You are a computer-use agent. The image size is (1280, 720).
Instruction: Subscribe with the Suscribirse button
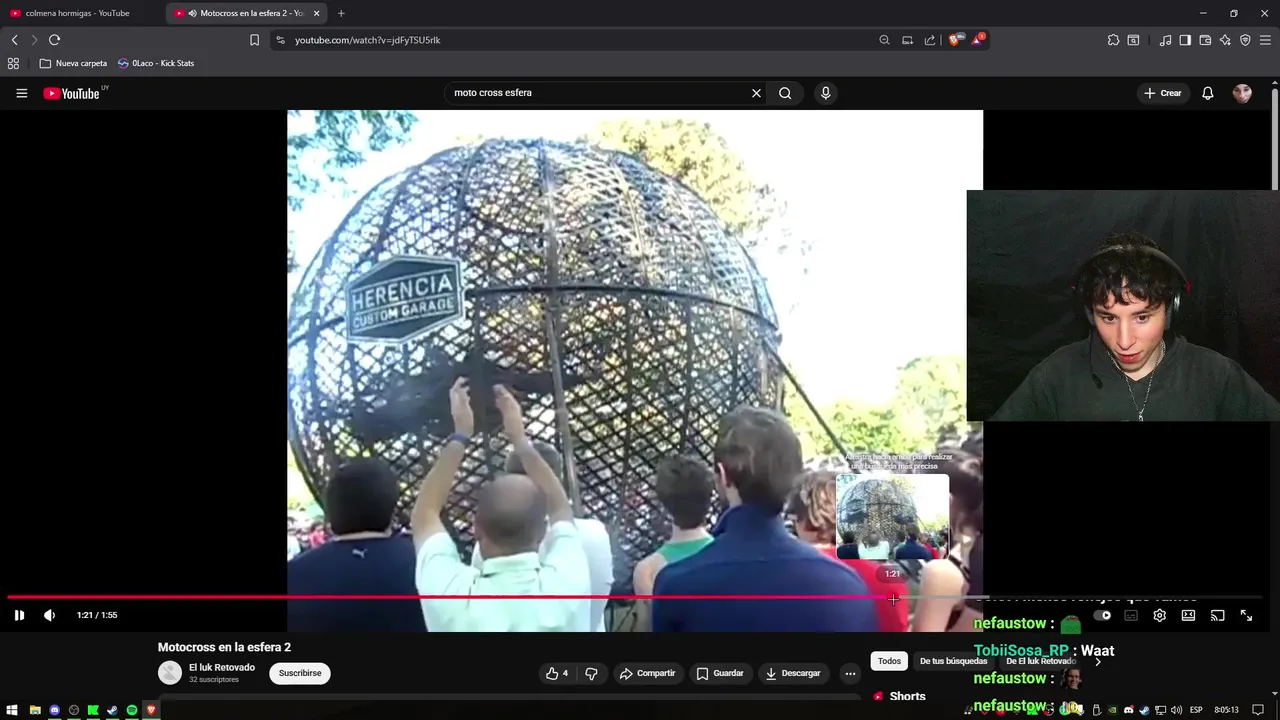[x=300, y=673]
